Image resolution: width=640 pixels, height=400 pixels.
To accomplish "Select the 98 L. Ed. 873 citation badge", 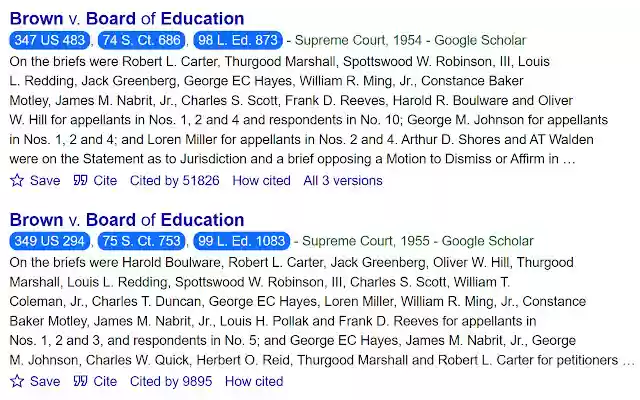I will (x=238, y=41).
